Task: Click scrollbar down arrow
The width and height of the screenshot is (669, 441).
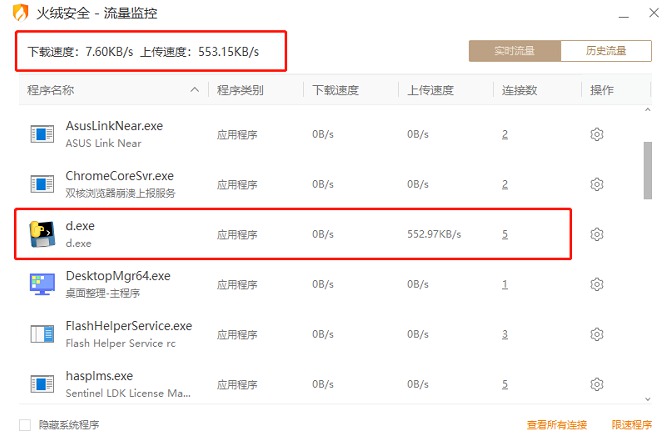Action: (x=648, y=399)
